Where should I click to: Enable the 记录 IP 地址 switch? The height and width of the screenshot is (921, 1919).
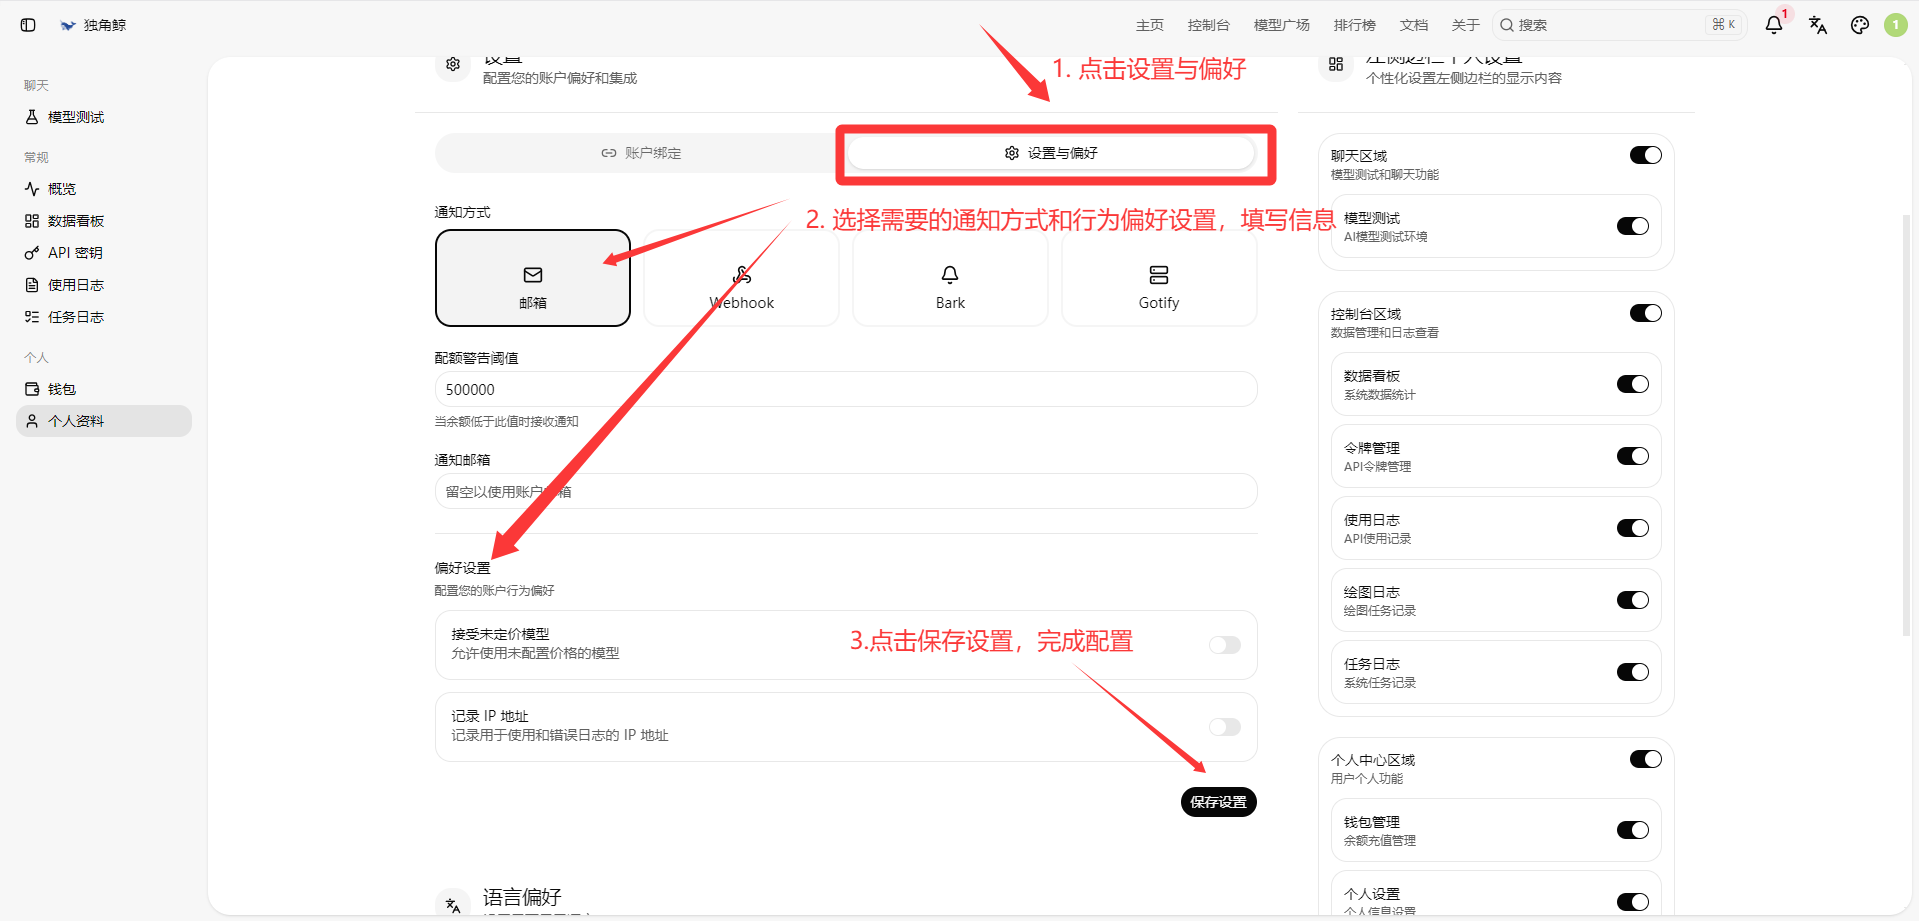pyautogui.click(x=1224, y=727)
